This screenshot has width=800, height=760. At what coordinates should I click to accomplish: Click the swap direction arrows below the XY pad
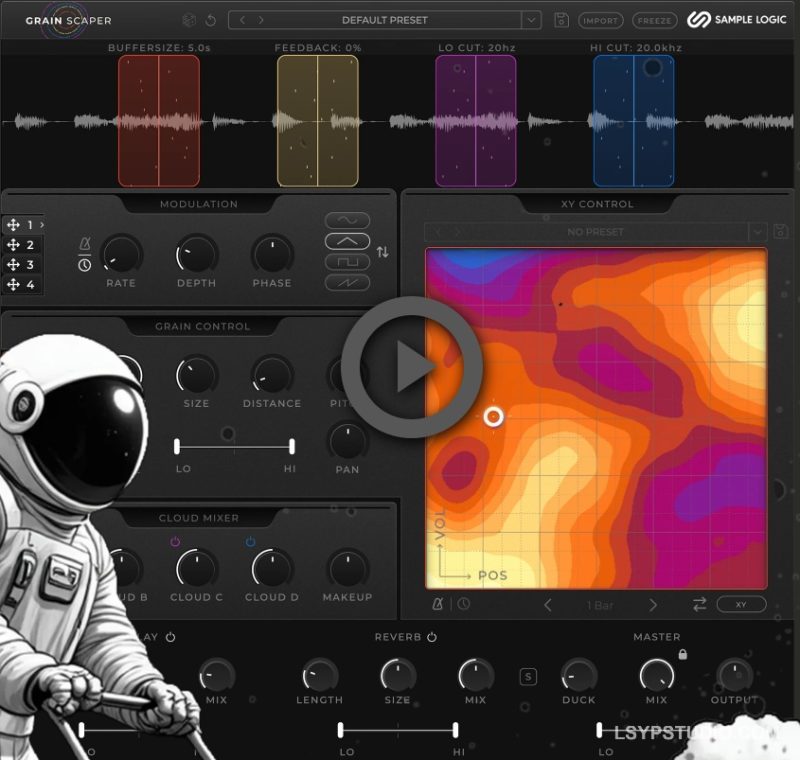coord(698,605)
